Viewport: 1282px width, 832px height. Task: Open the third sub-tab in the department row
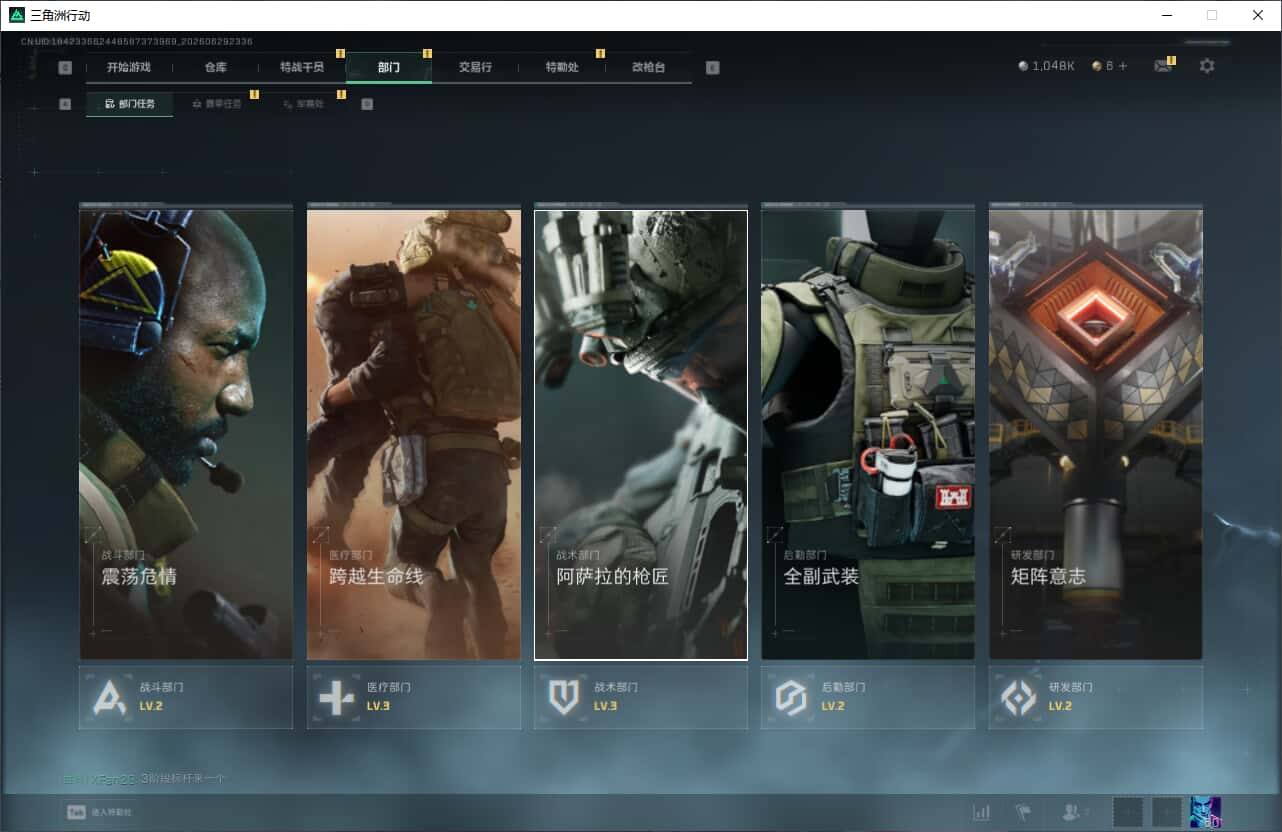[302, 104]
